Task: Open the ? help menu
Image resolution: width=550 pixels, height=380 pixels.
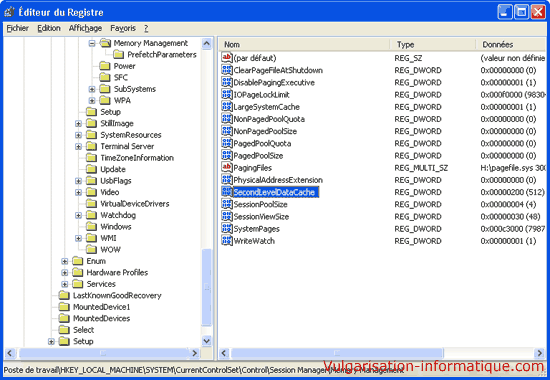Action: (146, 28)
